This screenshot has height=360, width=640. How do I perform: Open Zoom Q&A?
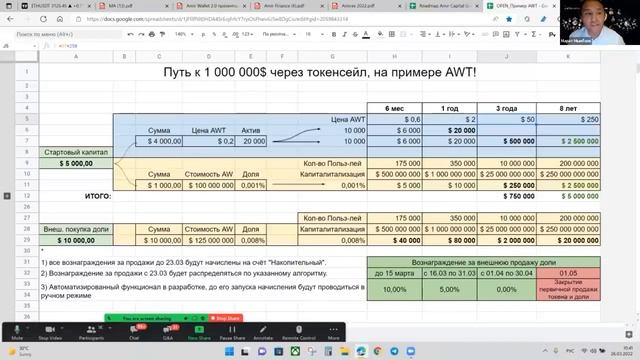point(167,332)
